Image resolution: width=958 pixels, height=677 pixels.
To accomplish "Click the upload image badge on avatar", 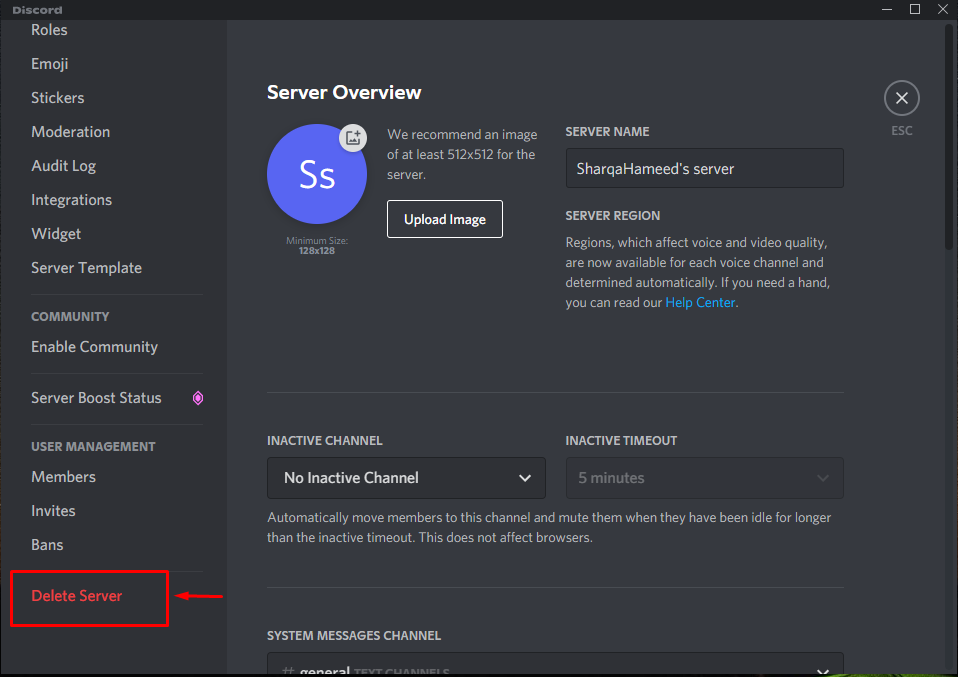I will click(x=352, y=138).
